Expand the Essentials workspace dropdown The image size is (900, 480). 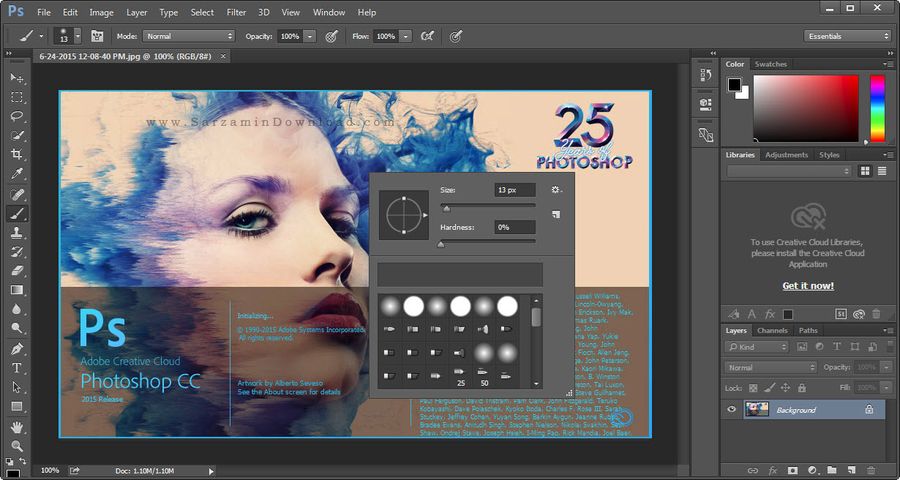(847, 36)
